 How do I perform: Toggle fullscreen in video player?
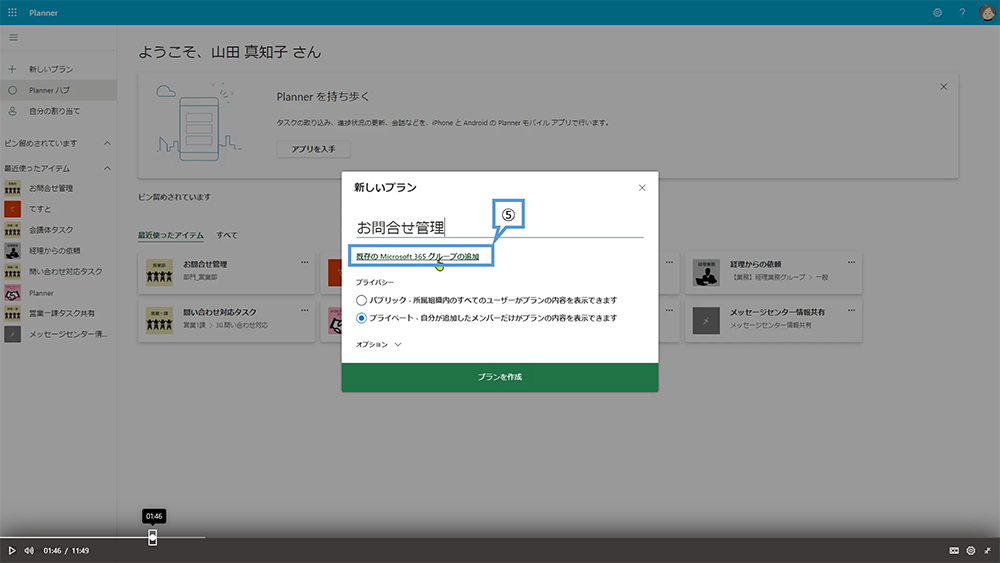point(987,550)
